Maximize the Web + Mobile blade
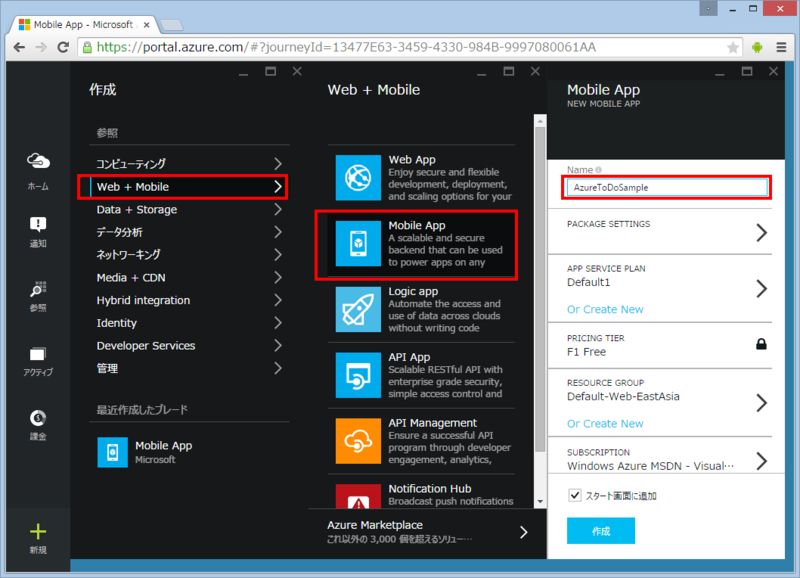This screenshot has width=800, height=578. [509, 71]
